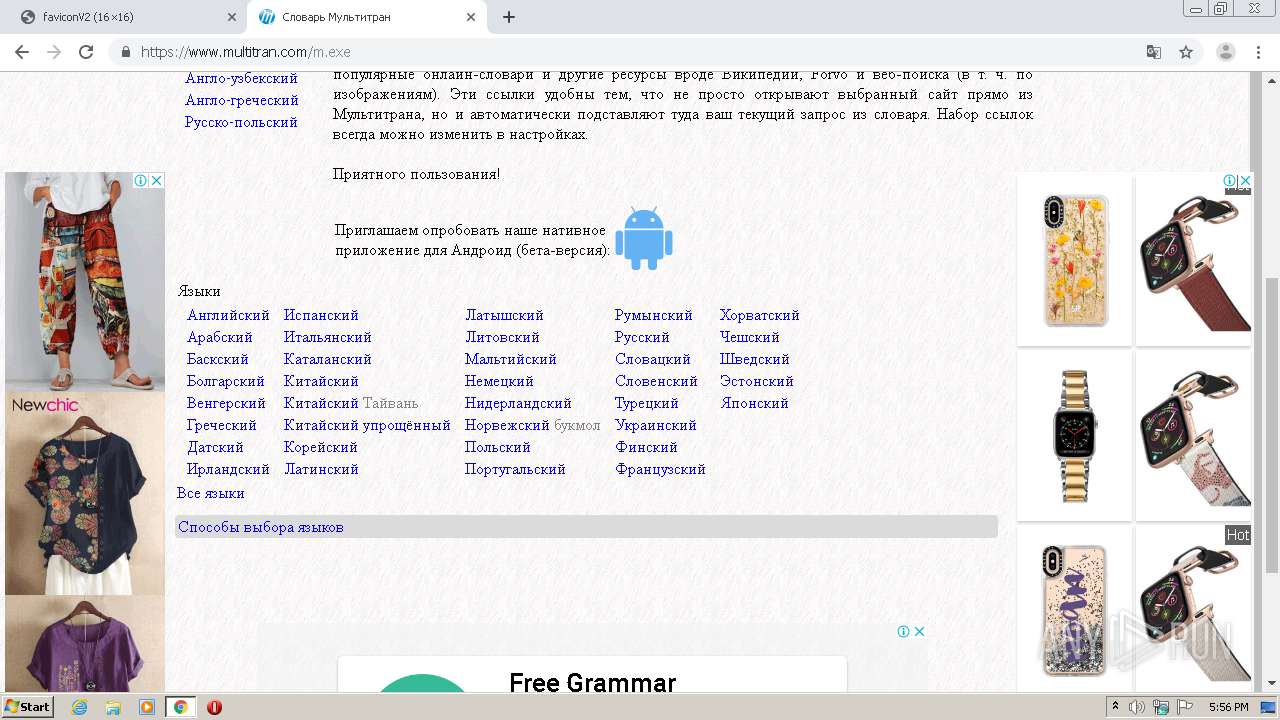Click the tray volume speaker icon
The image size is (1280, 720).
coord(1137,707)
